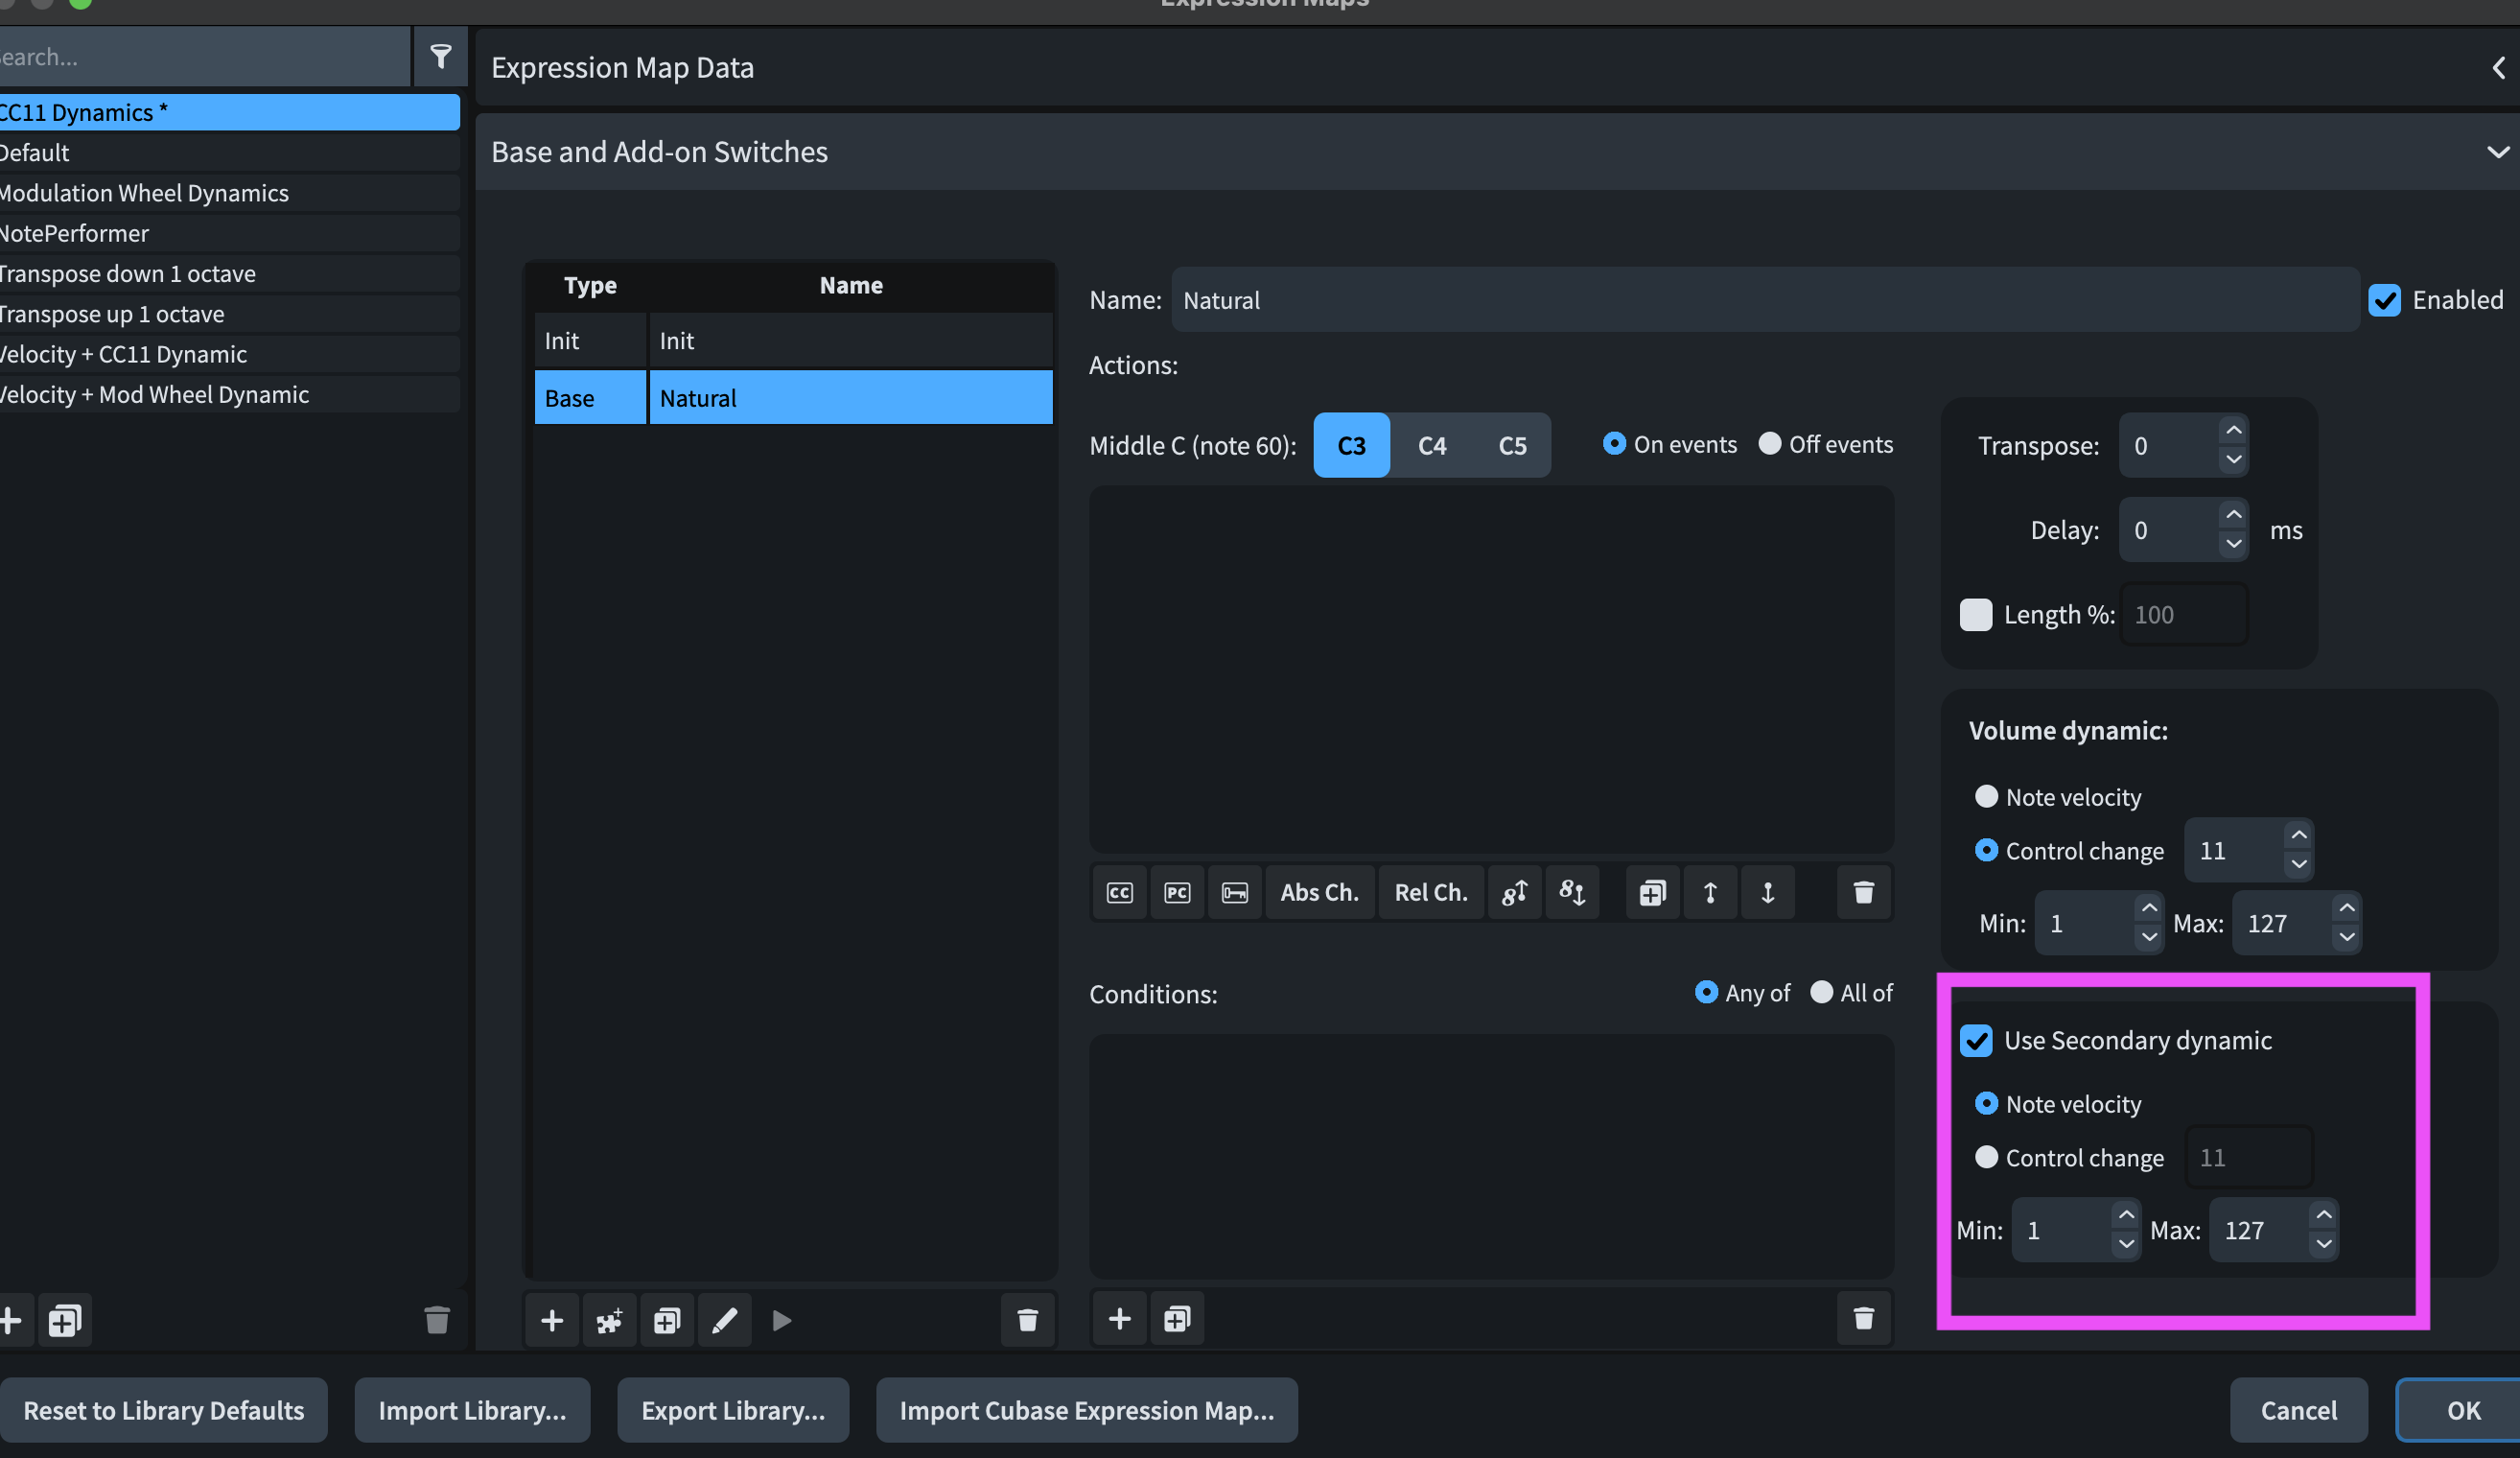
Task: Uncheck Use Secondary dynamic
Action: click(1975, 1041)
